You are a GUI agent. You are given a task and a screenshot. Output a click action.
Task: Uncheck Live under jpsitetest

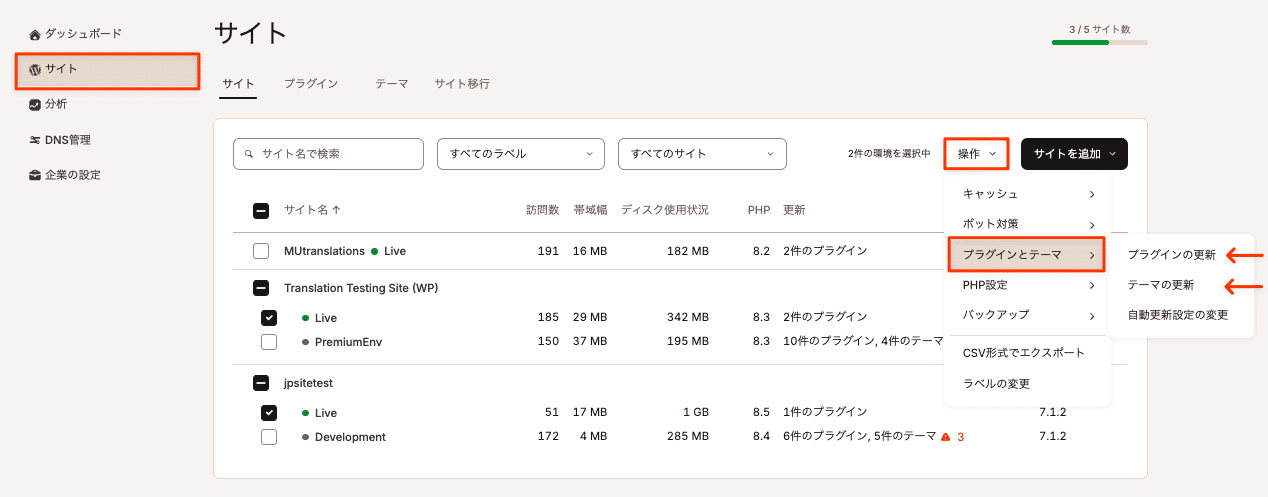(x=269, y=412)
